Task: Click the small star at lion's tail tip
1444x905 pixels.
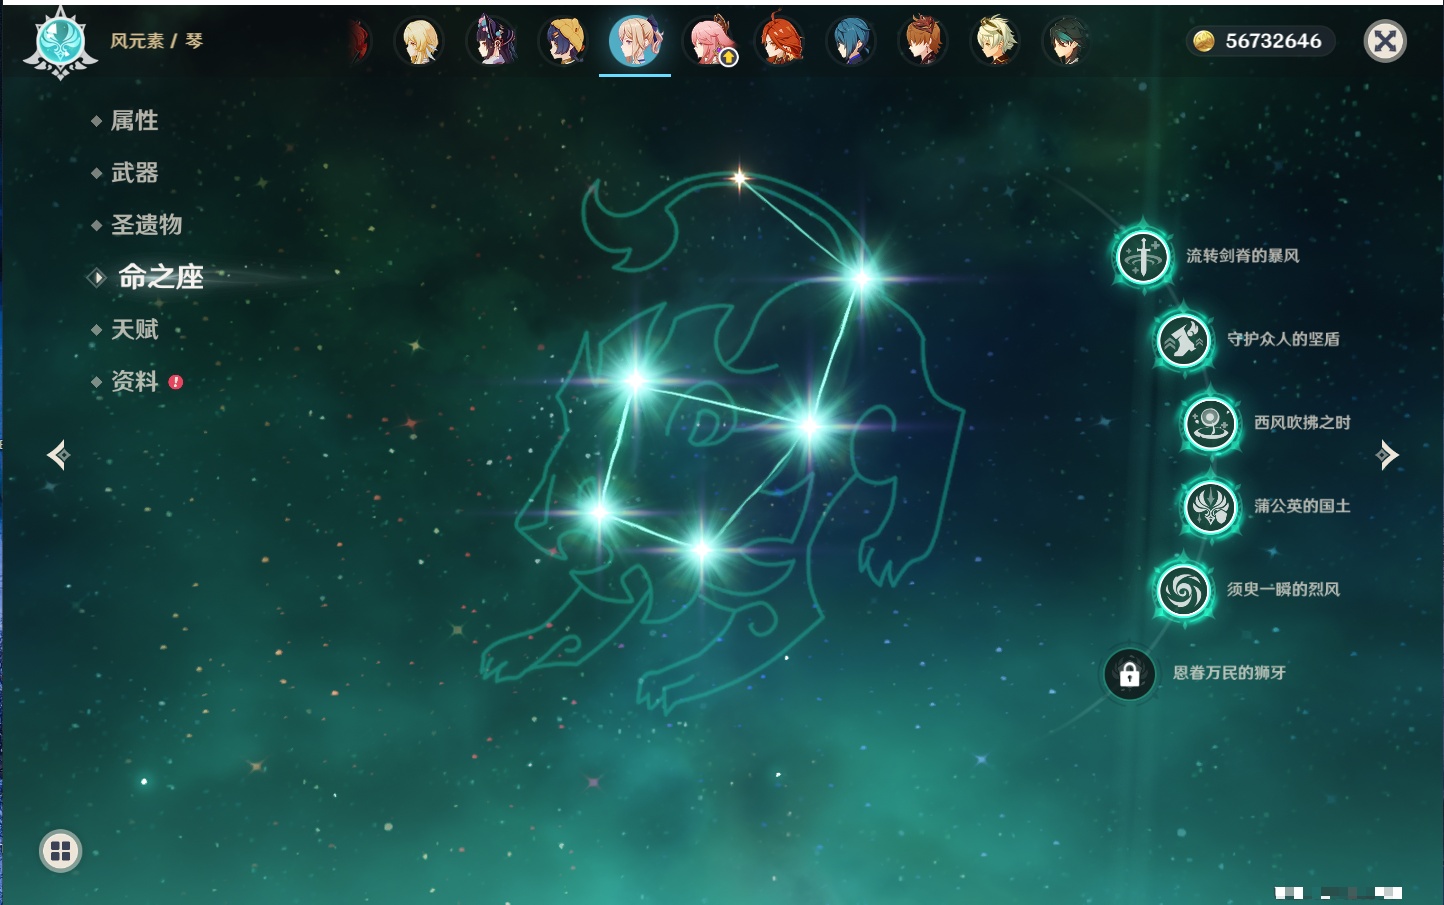Action: [739, 179]
